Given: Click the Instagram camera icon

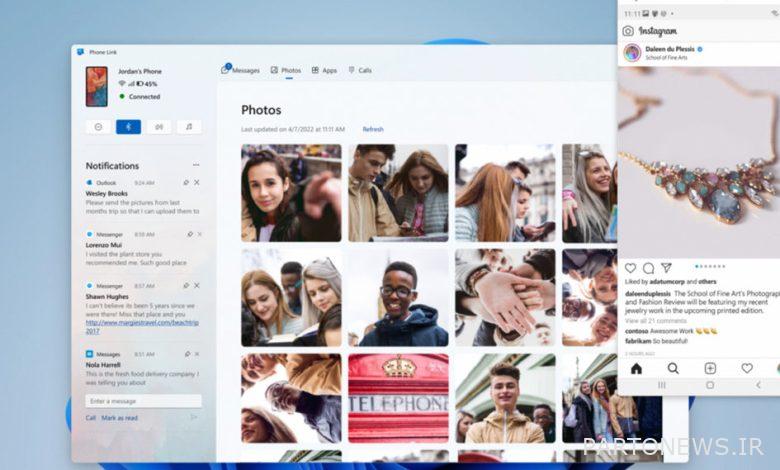Looking at the screenshot, I should pos(628,31).
